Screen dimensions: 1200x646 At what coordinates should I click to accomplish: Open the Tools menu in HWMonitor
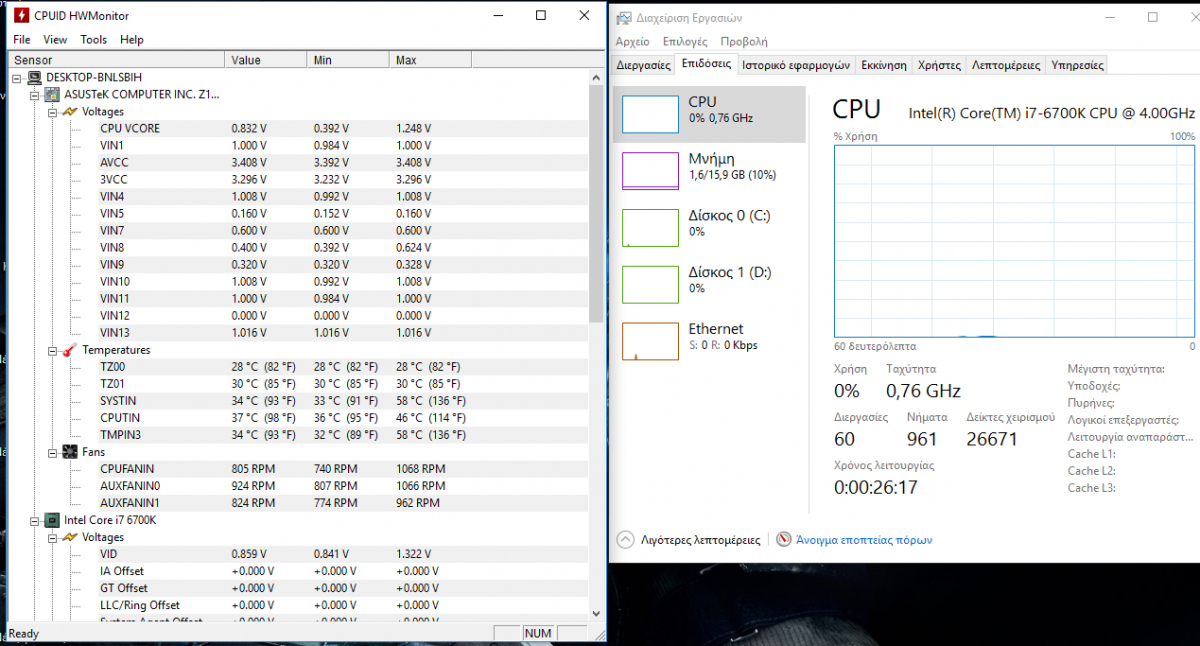pos(94,40)
